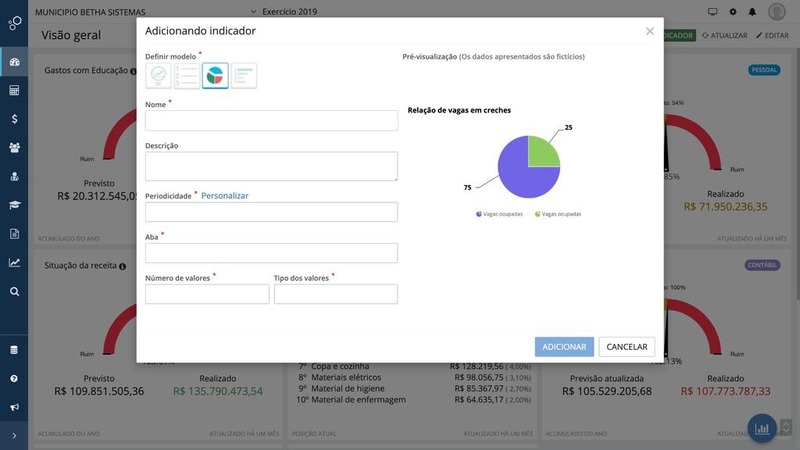Open the calculator section in sidebar
The width and height of the screenshot is (800, 450).
[x=14, y=90]
